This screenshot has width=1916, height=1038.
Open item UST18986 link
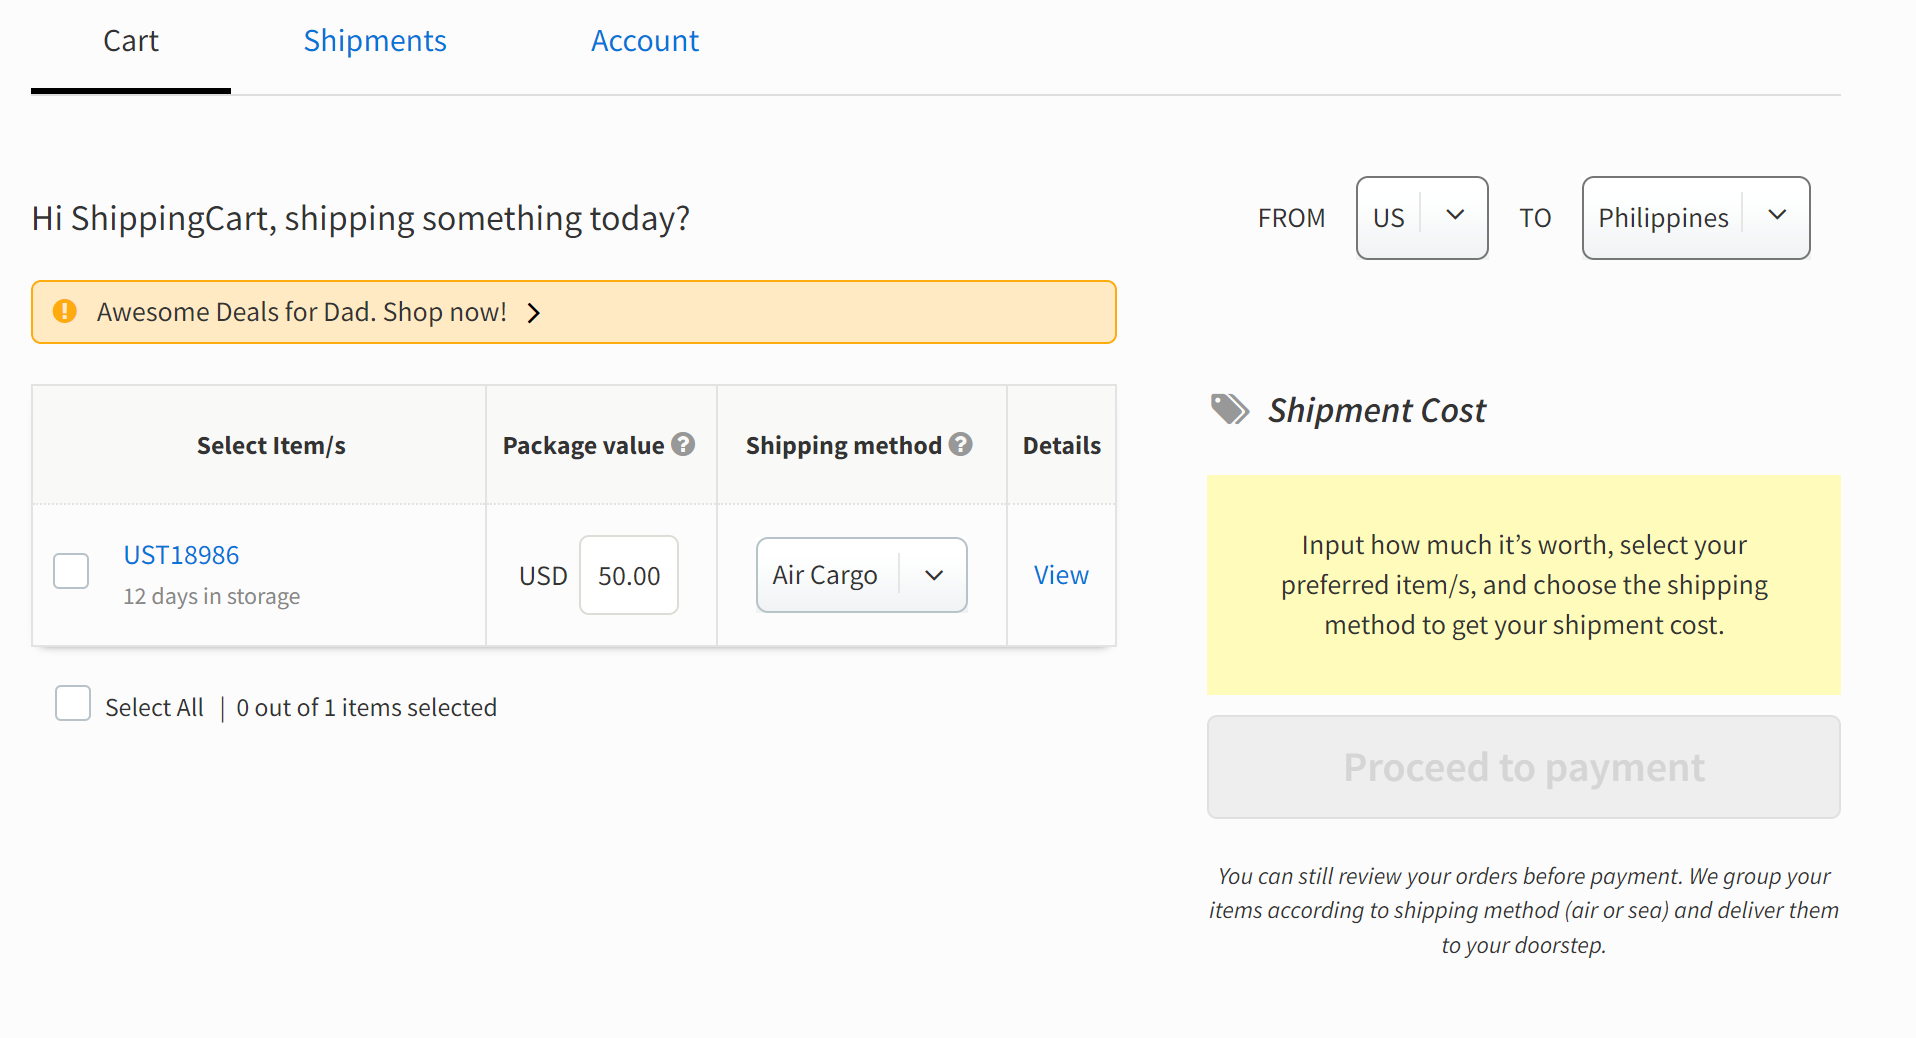pos(181,554)
